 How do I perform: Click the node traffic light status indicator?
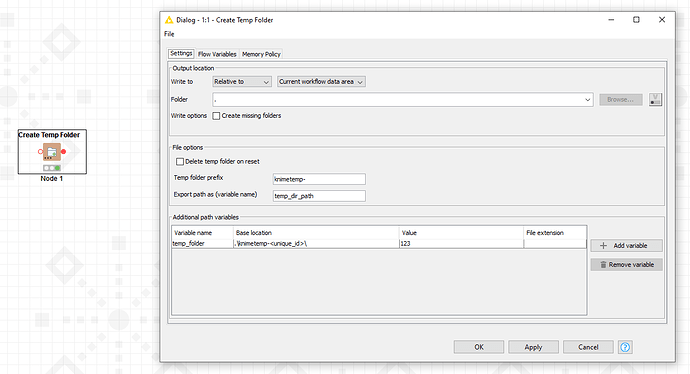pyautogui.click(x=52, y=168)
